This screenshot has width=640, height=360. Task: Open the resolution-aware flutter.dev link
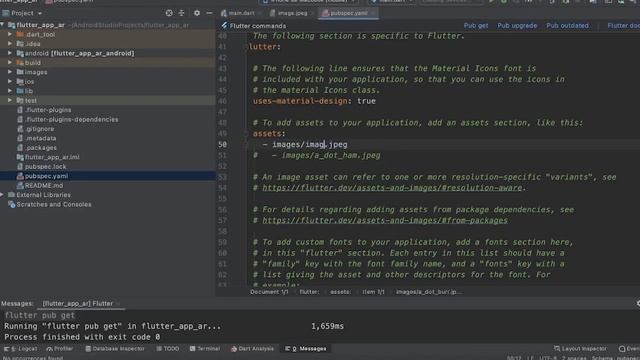point(392,188)
